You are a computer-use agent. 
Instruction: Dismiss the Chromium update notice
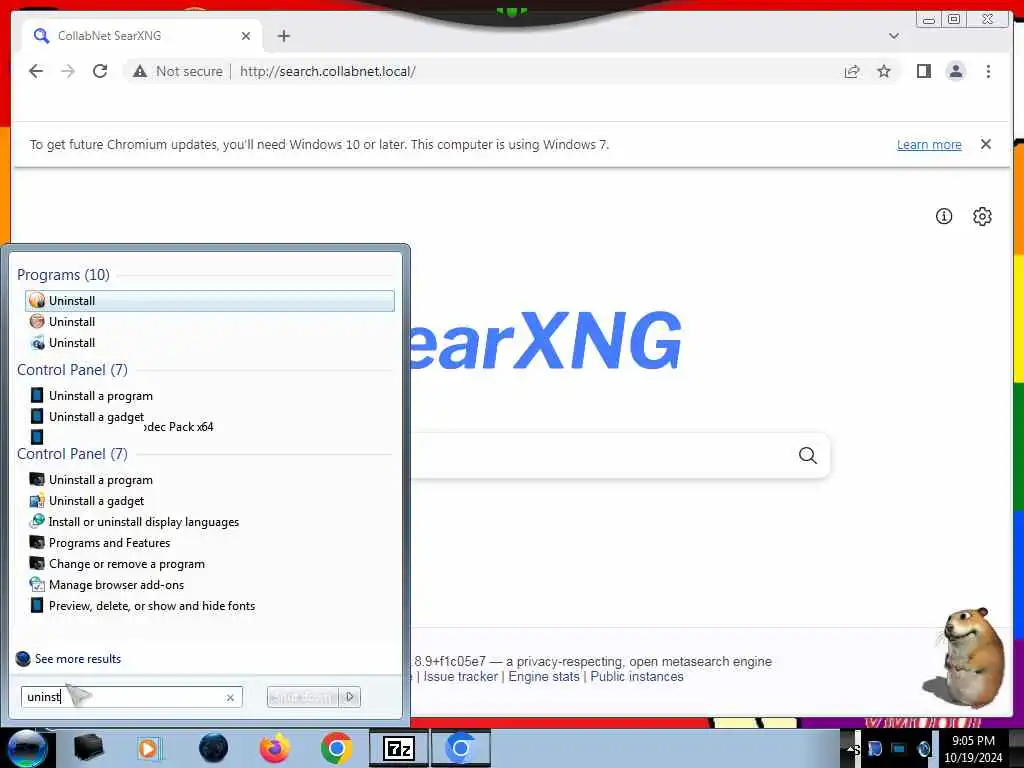985,144
